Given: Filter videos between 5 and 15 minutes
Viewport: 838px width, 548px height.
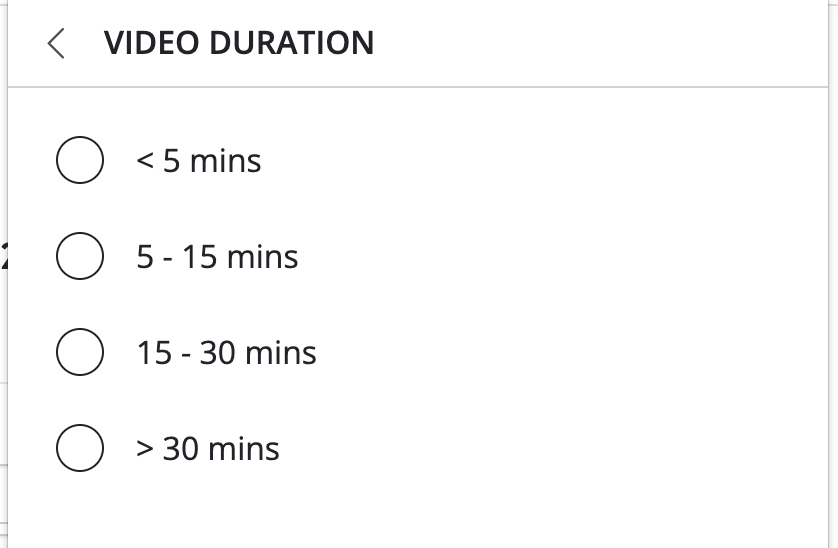Looking at the screenshot, I should tap(80, 257).
